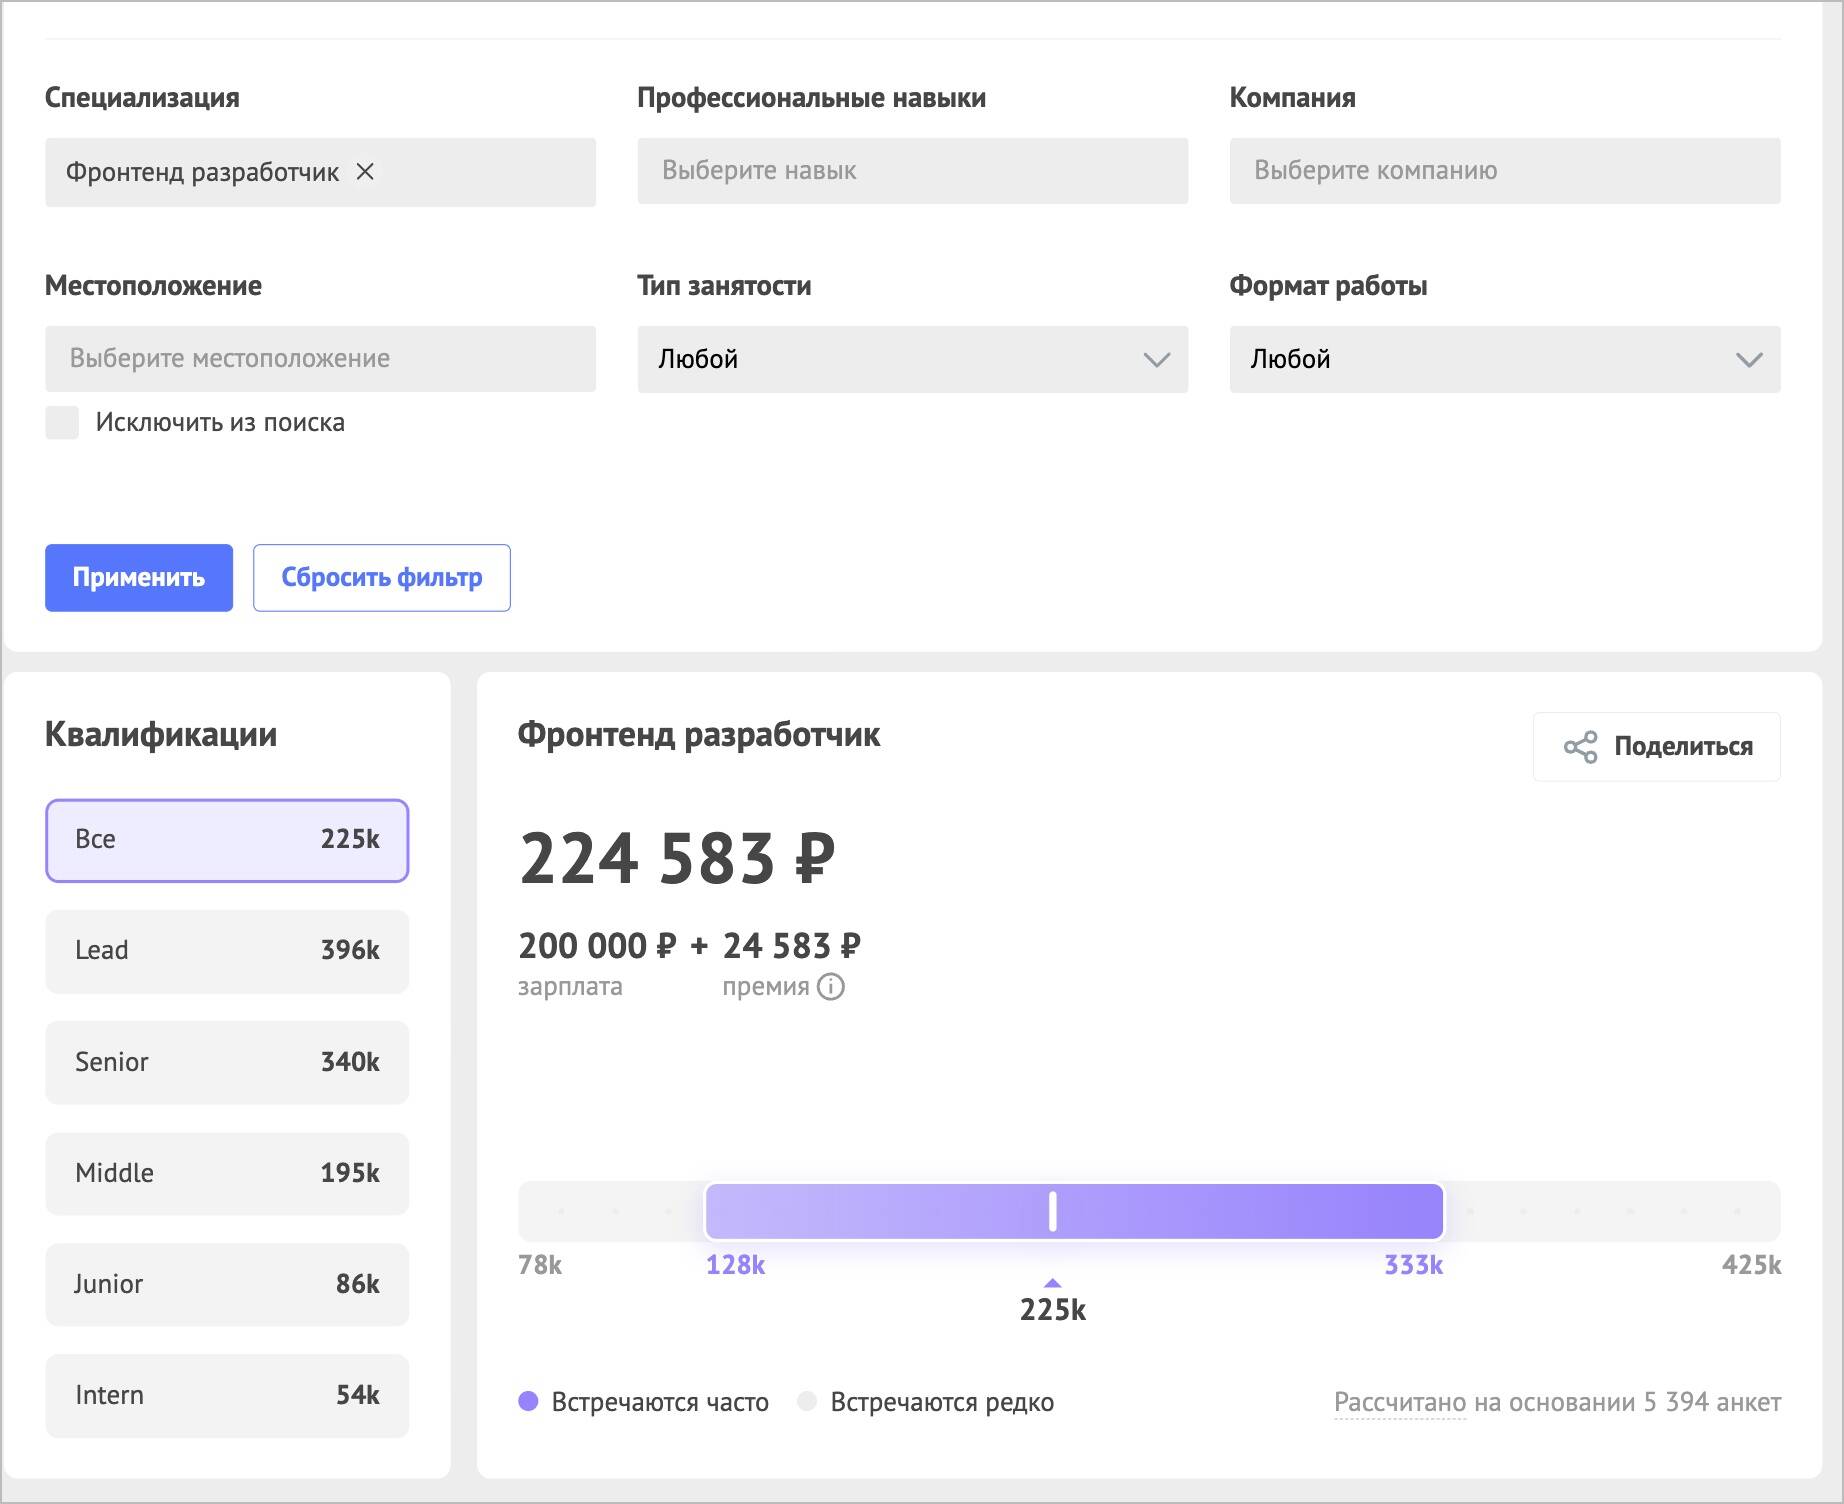This screenshot has width=1844, height=1504.
Task: Remove the Фронтенд разработчик specialization tag
Action: tap(365, 172)
